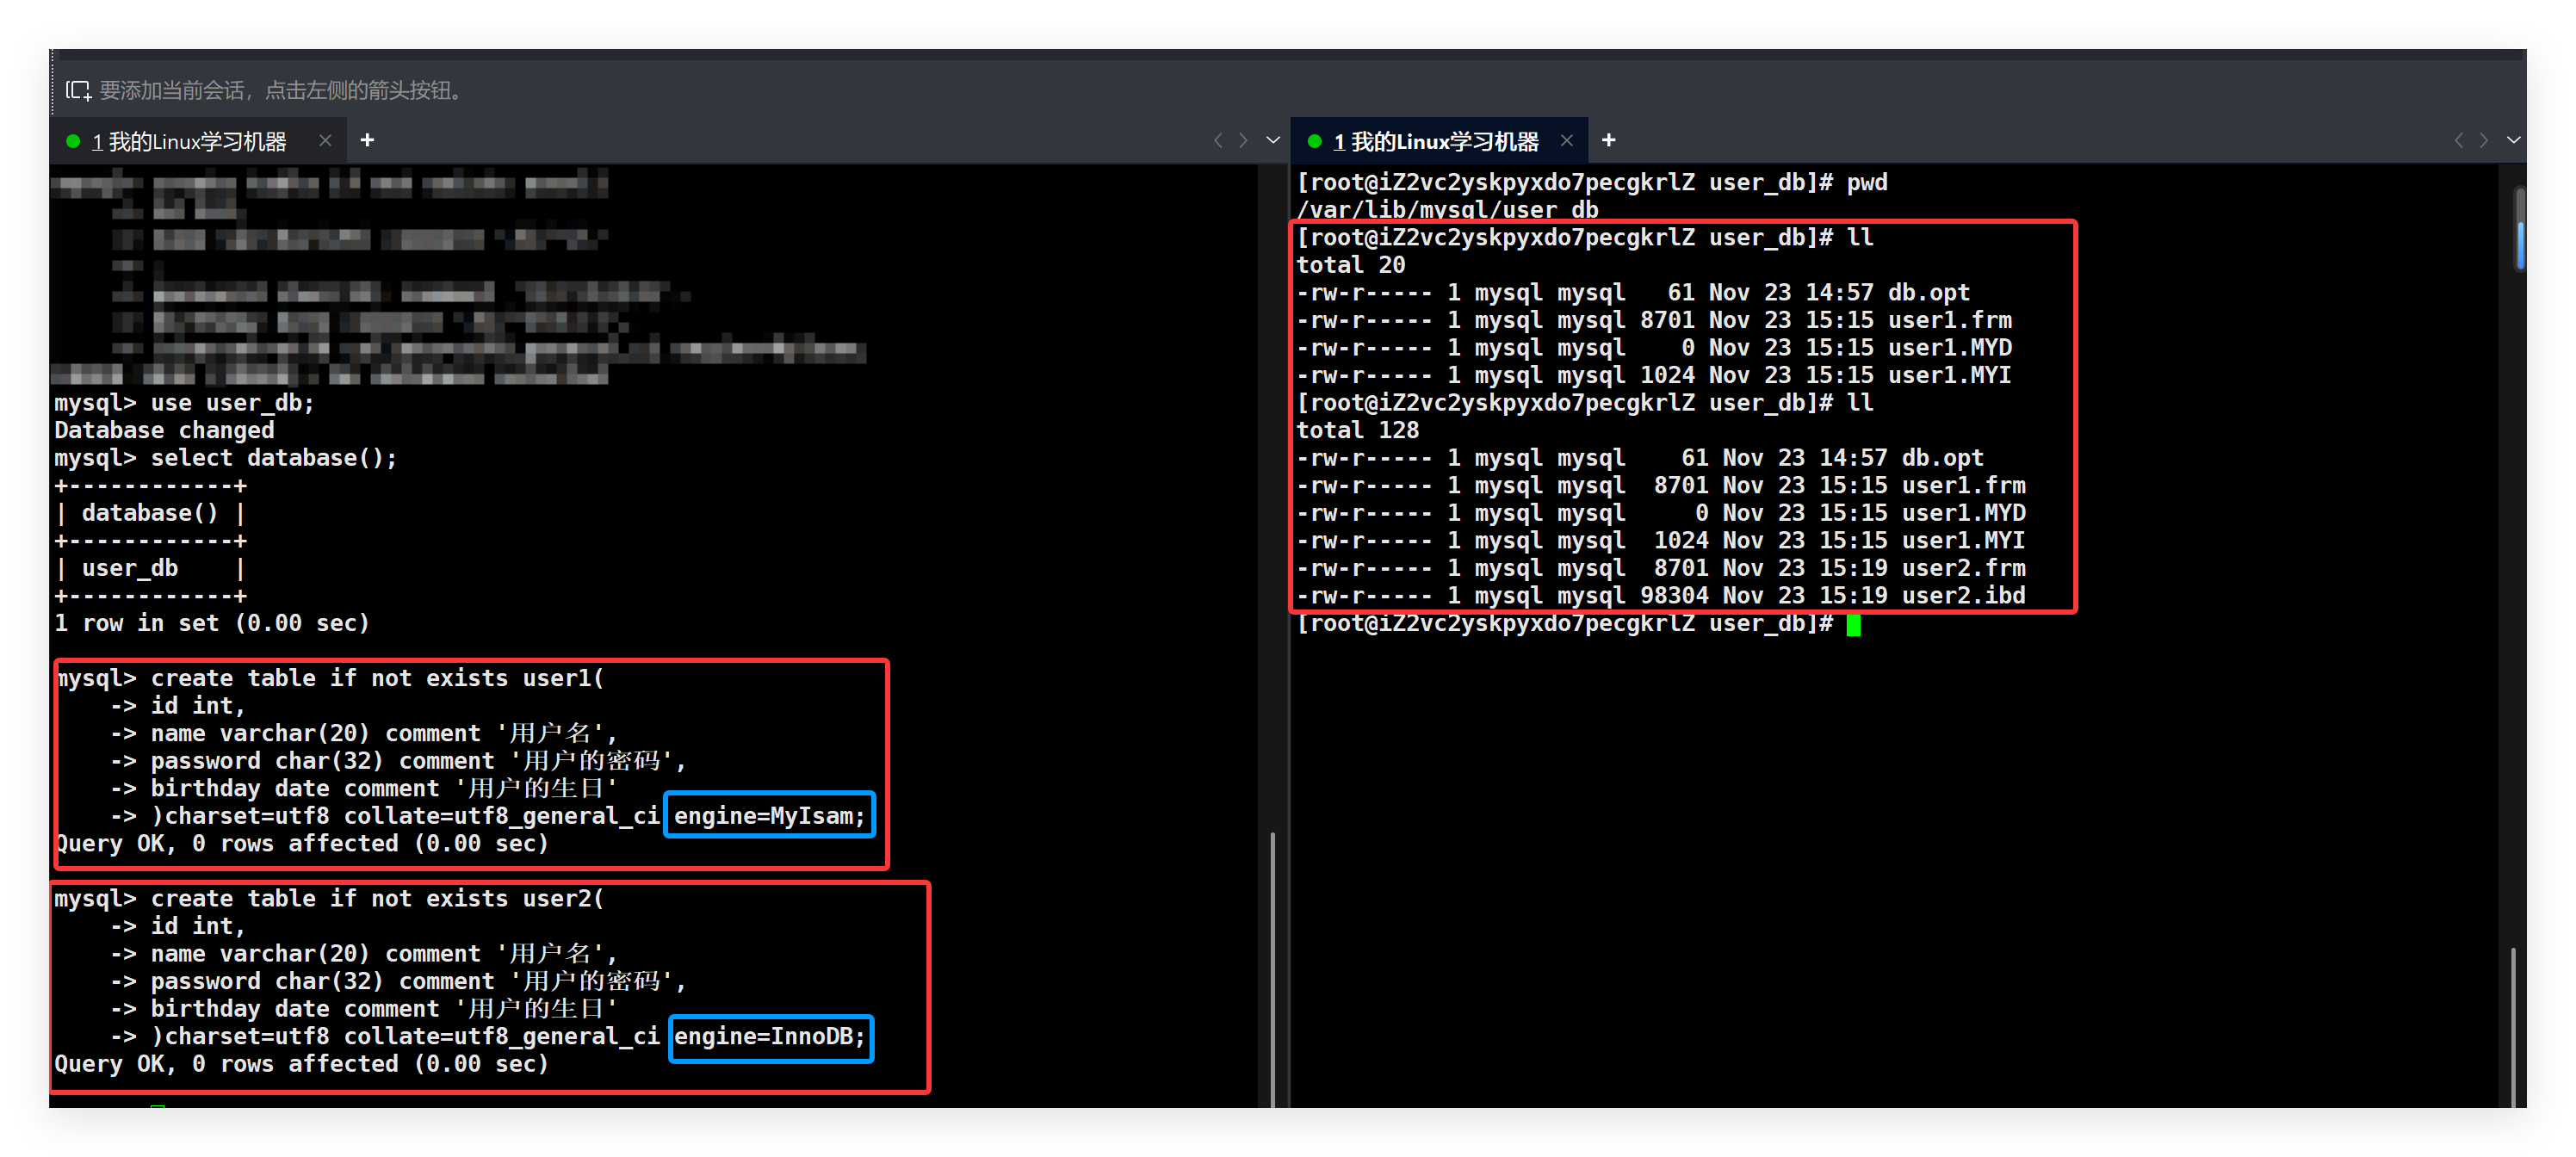Click '98304' file size value

pyautogui.click(x=1674, y=596)
